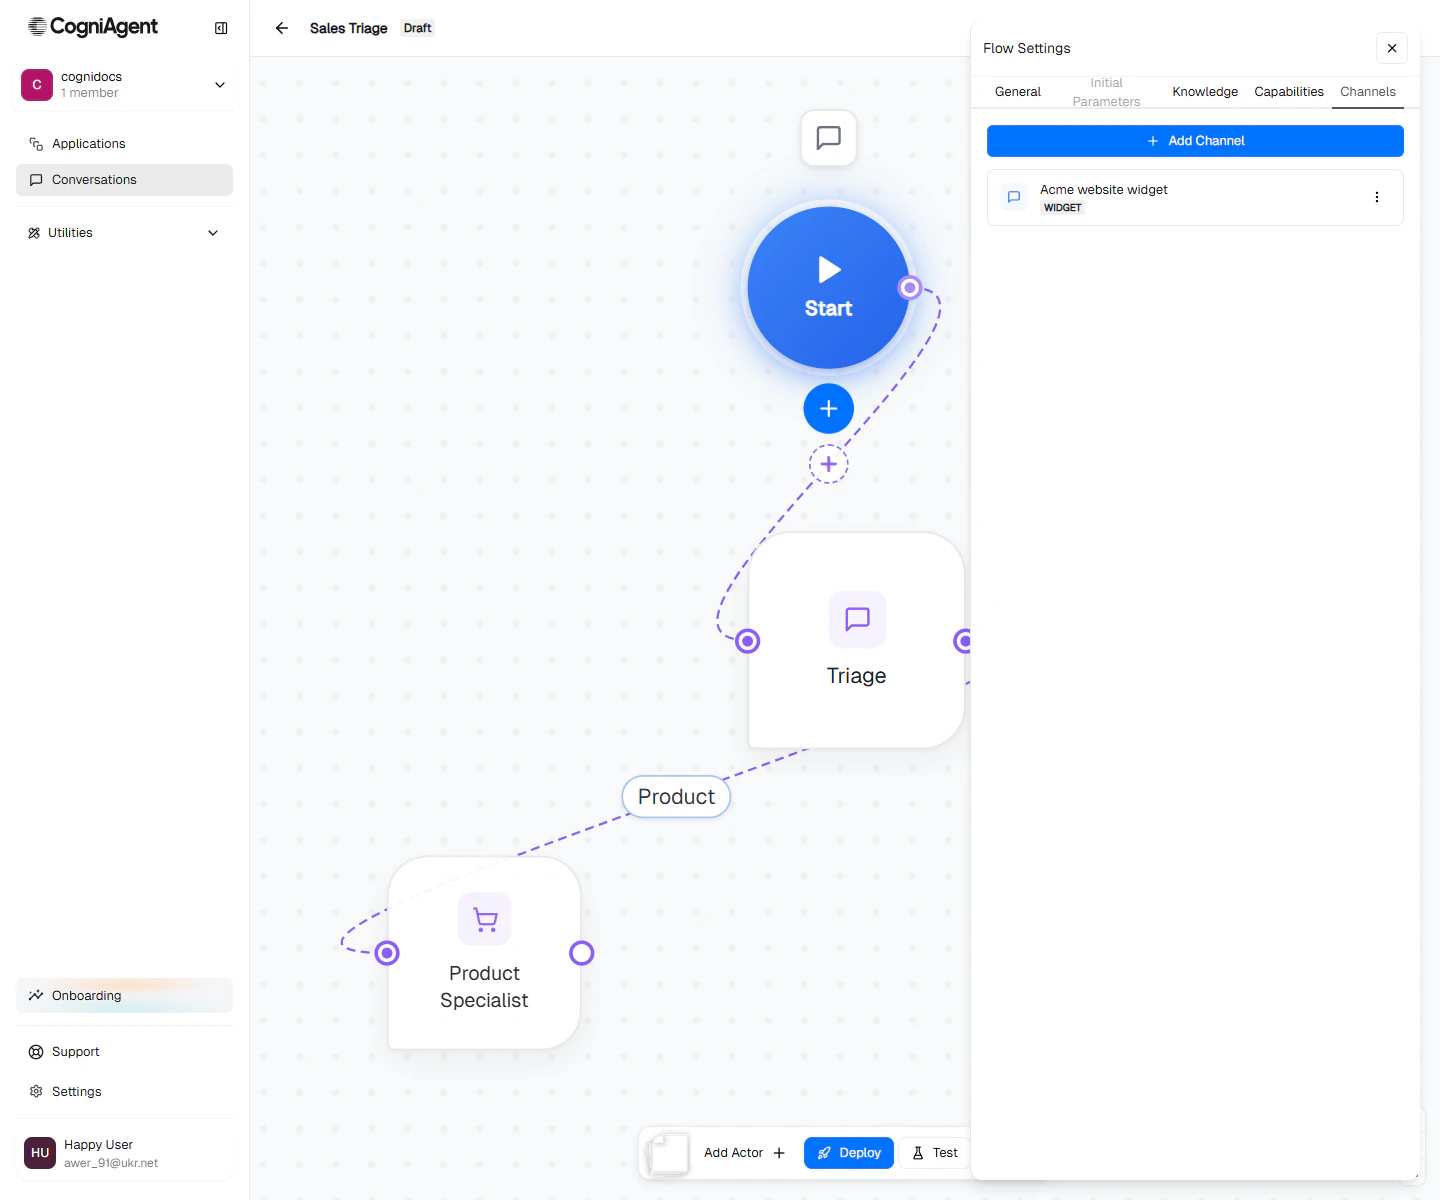Select the Triage node input port

[x=748, y=641]
